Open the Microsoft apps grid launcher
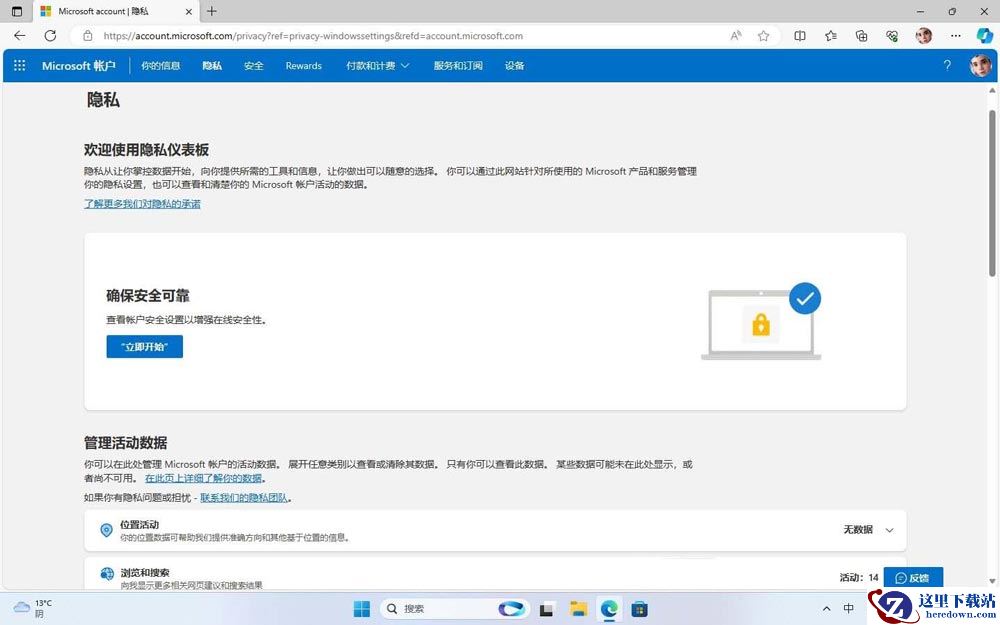The image size is (1000, 625). (x=19, y=66)
